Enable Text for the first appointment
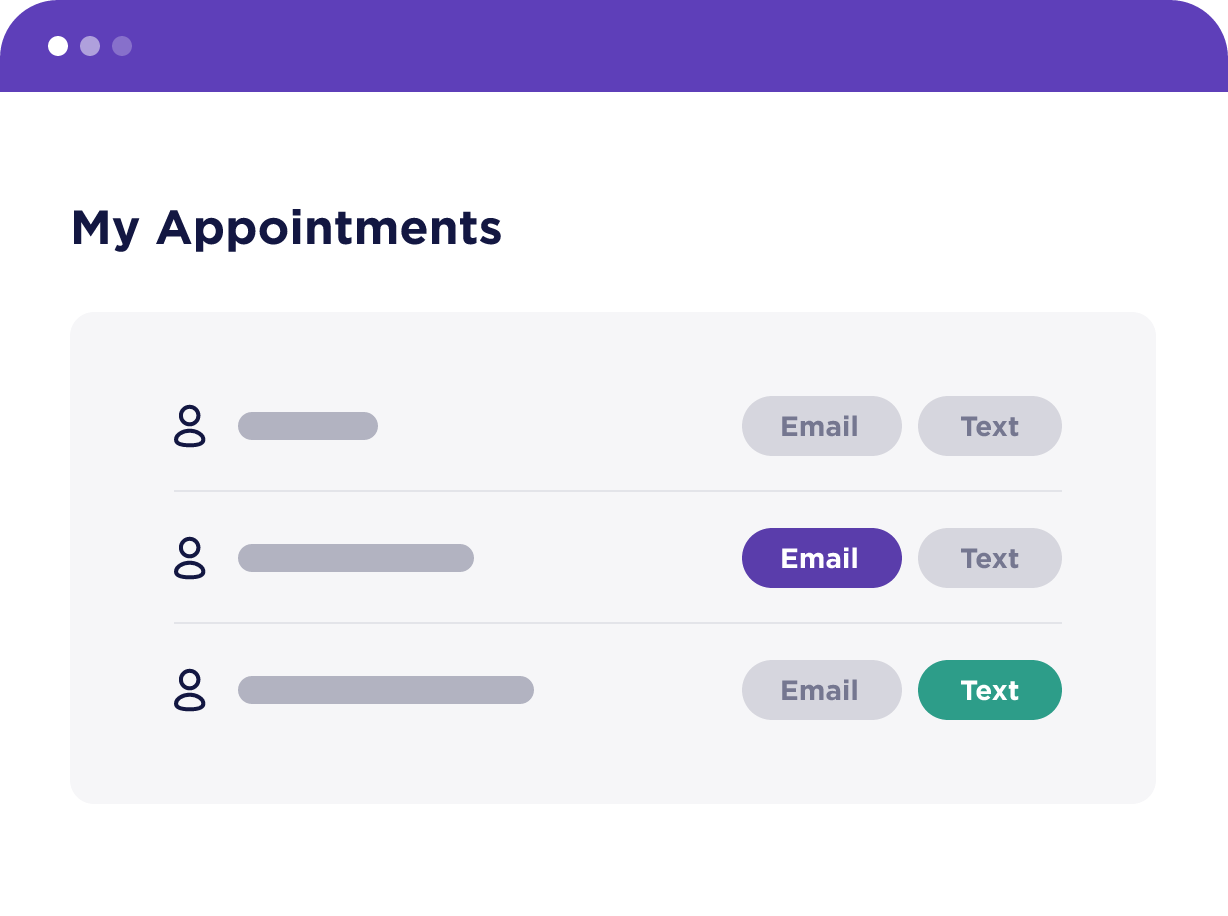 (x=989, y=426)
